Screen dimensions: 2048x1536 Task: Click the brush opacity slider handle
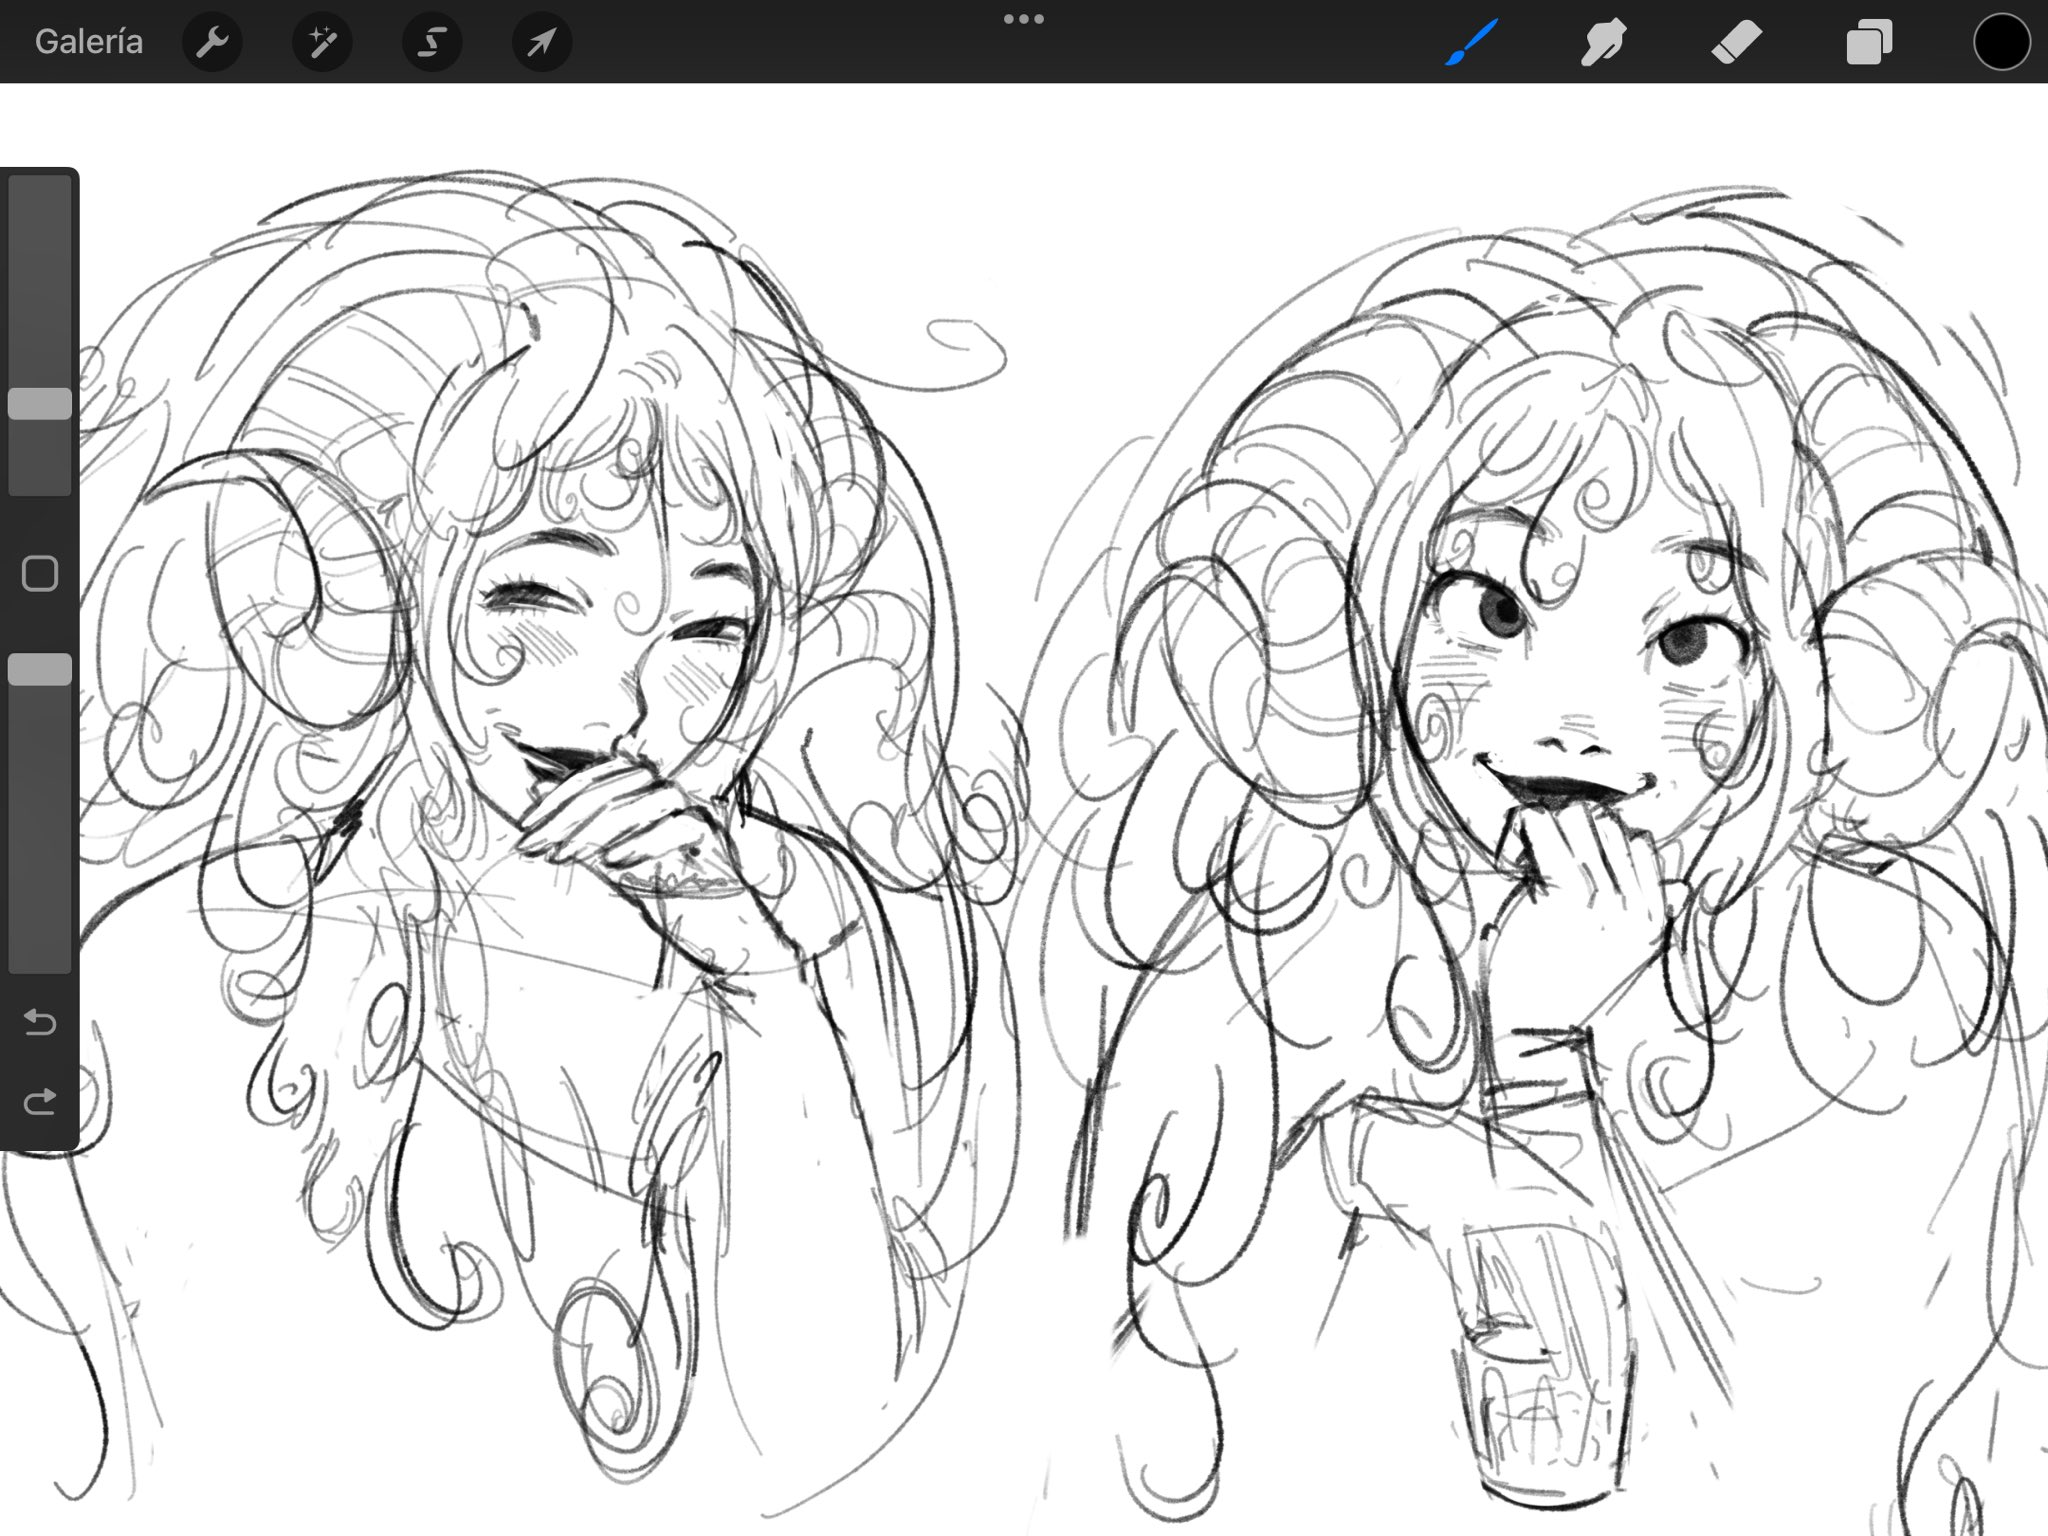click(40, 670)
